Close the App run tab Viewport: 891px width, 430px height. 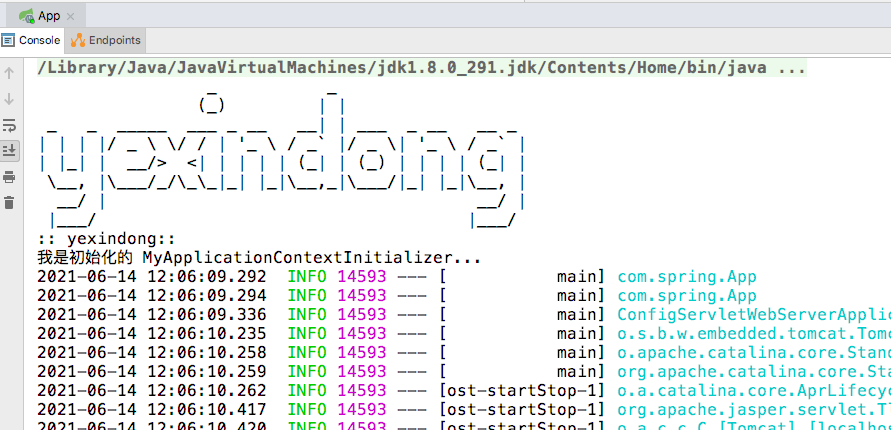(70, 16)
